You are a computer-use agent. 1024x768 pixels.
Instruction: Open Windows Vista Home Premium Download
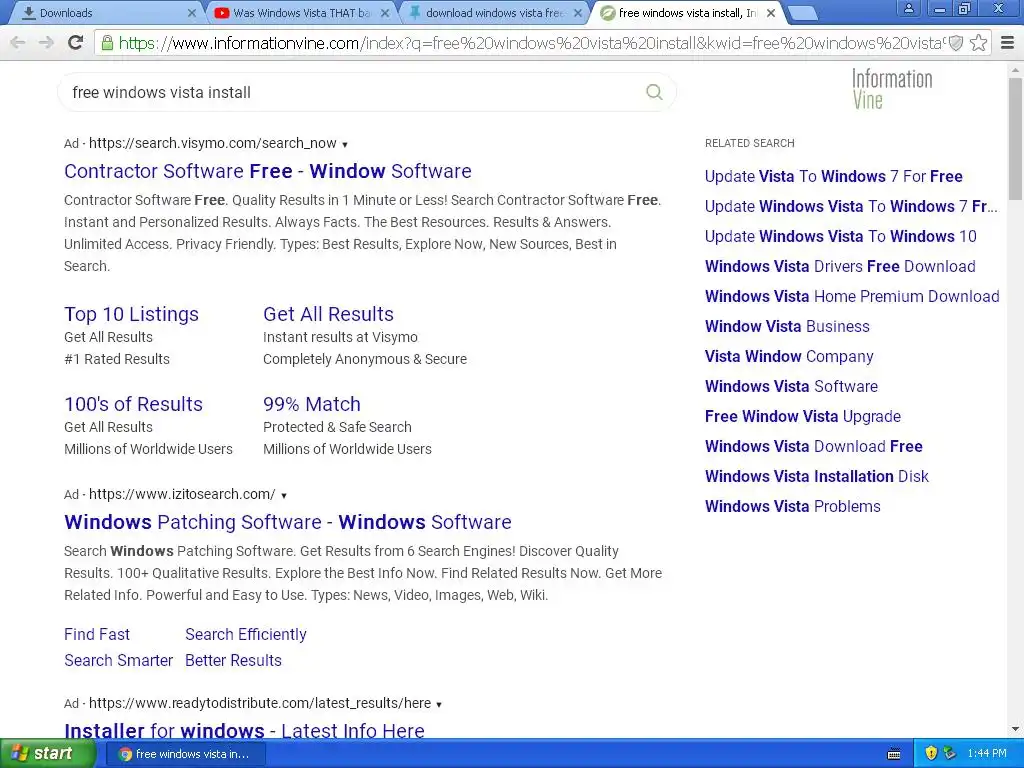[852, 296]
